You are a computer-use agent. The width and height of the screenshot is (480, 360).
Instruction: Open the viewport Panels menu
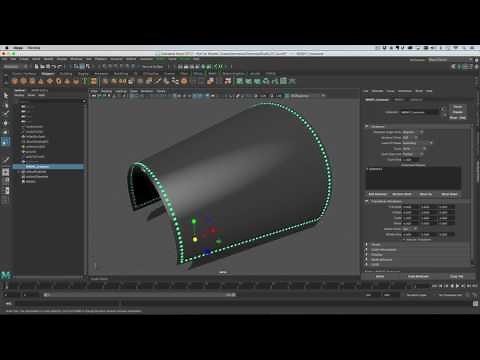point(161,91)
